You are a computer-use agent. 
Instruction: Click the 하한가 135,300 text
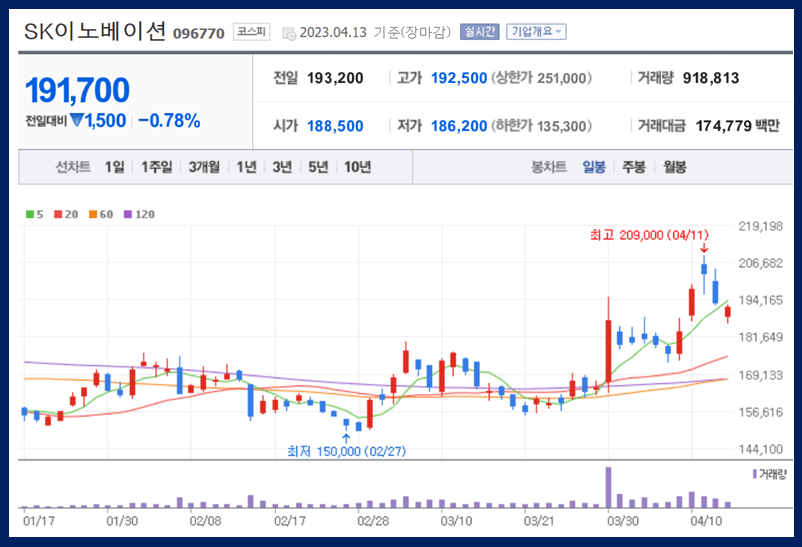click(542, 126)
